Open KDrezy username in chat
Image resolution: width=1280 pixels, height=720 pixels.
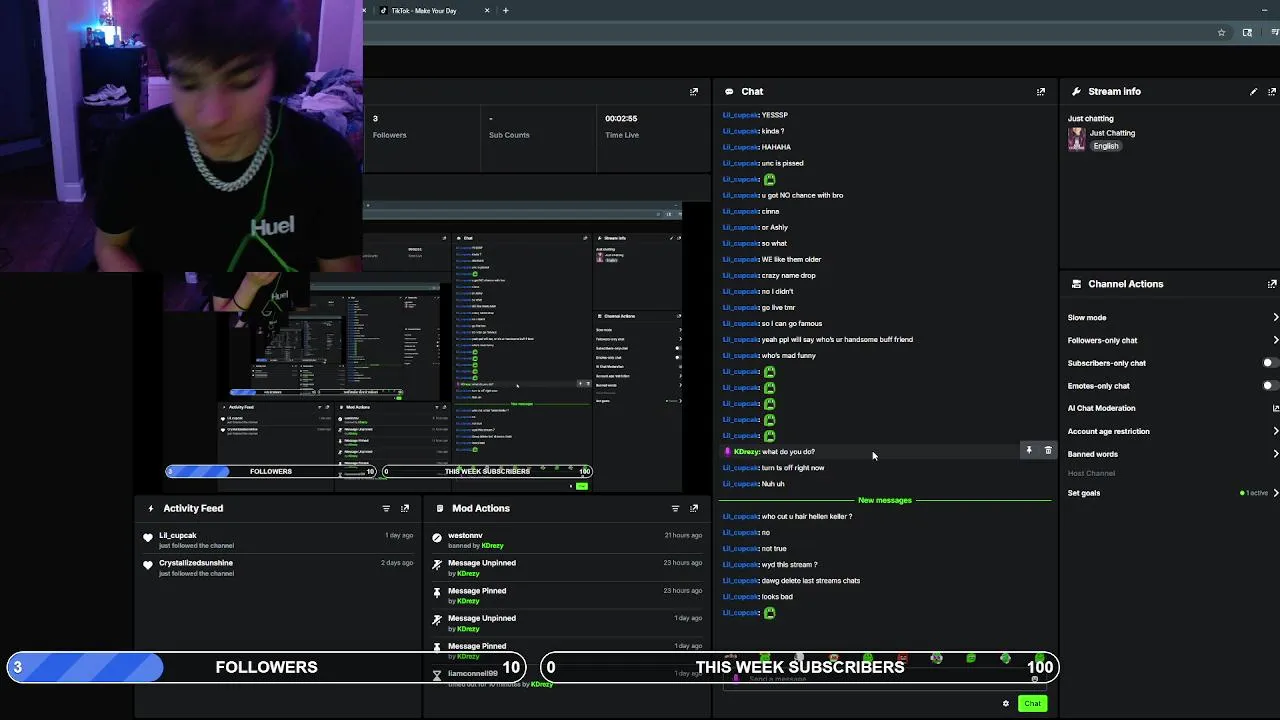(x=746, y=452)
